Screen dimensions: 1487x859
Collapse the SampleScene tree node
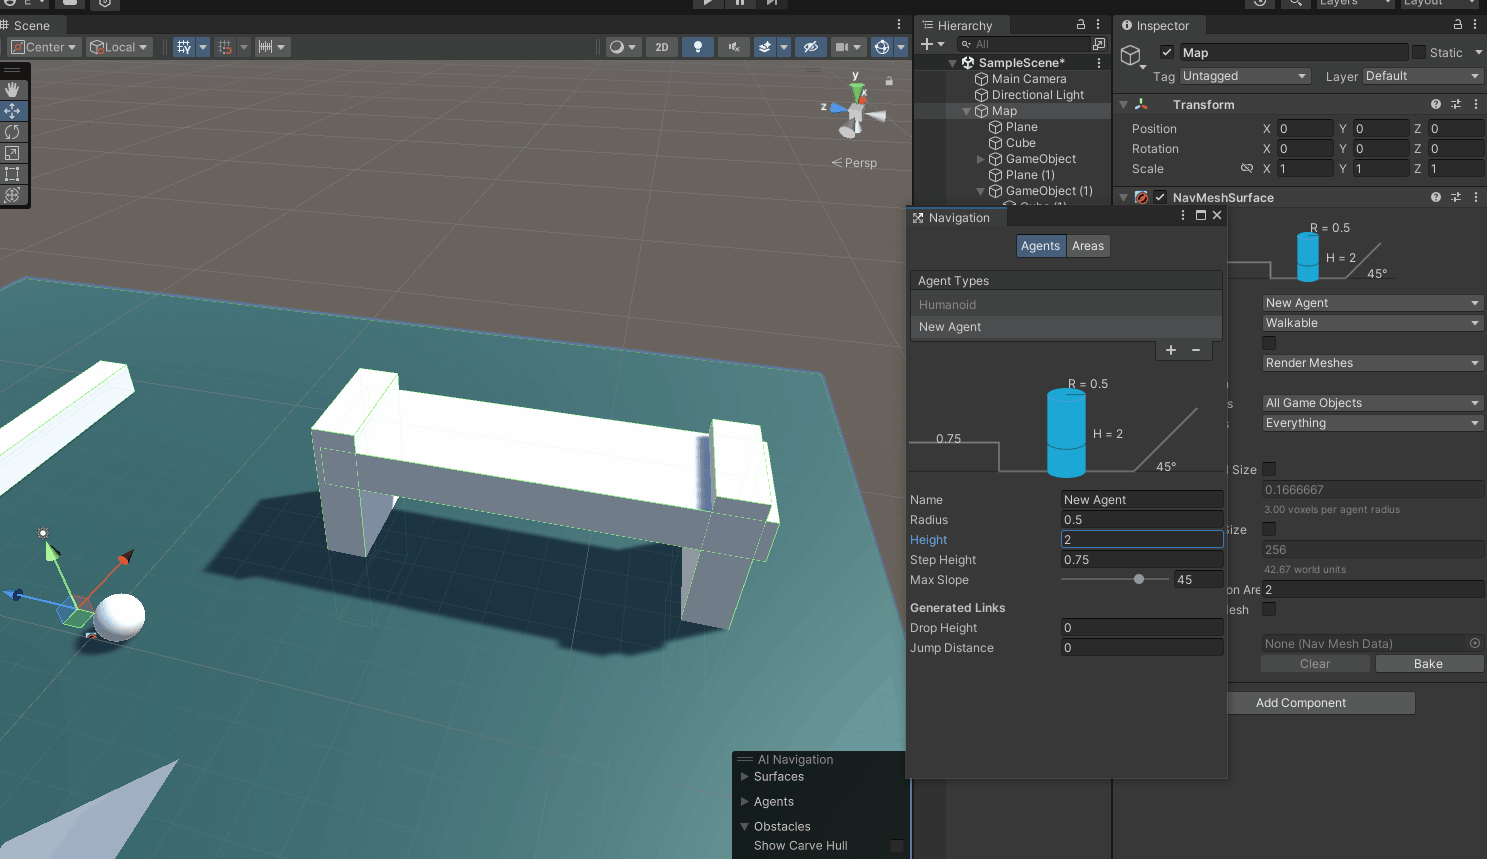click(952, 63)
